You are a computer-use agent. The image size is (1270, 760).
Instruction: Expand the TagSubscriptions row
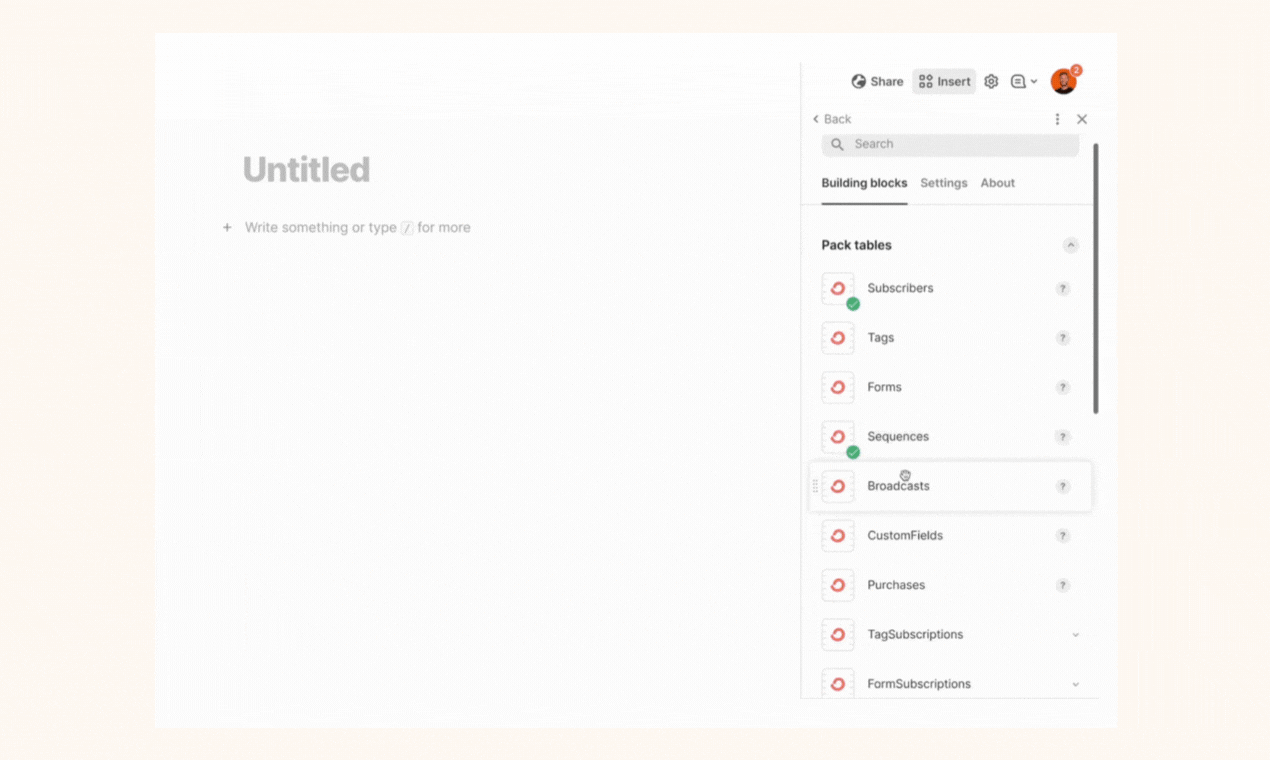click(x=1076, y=634)
